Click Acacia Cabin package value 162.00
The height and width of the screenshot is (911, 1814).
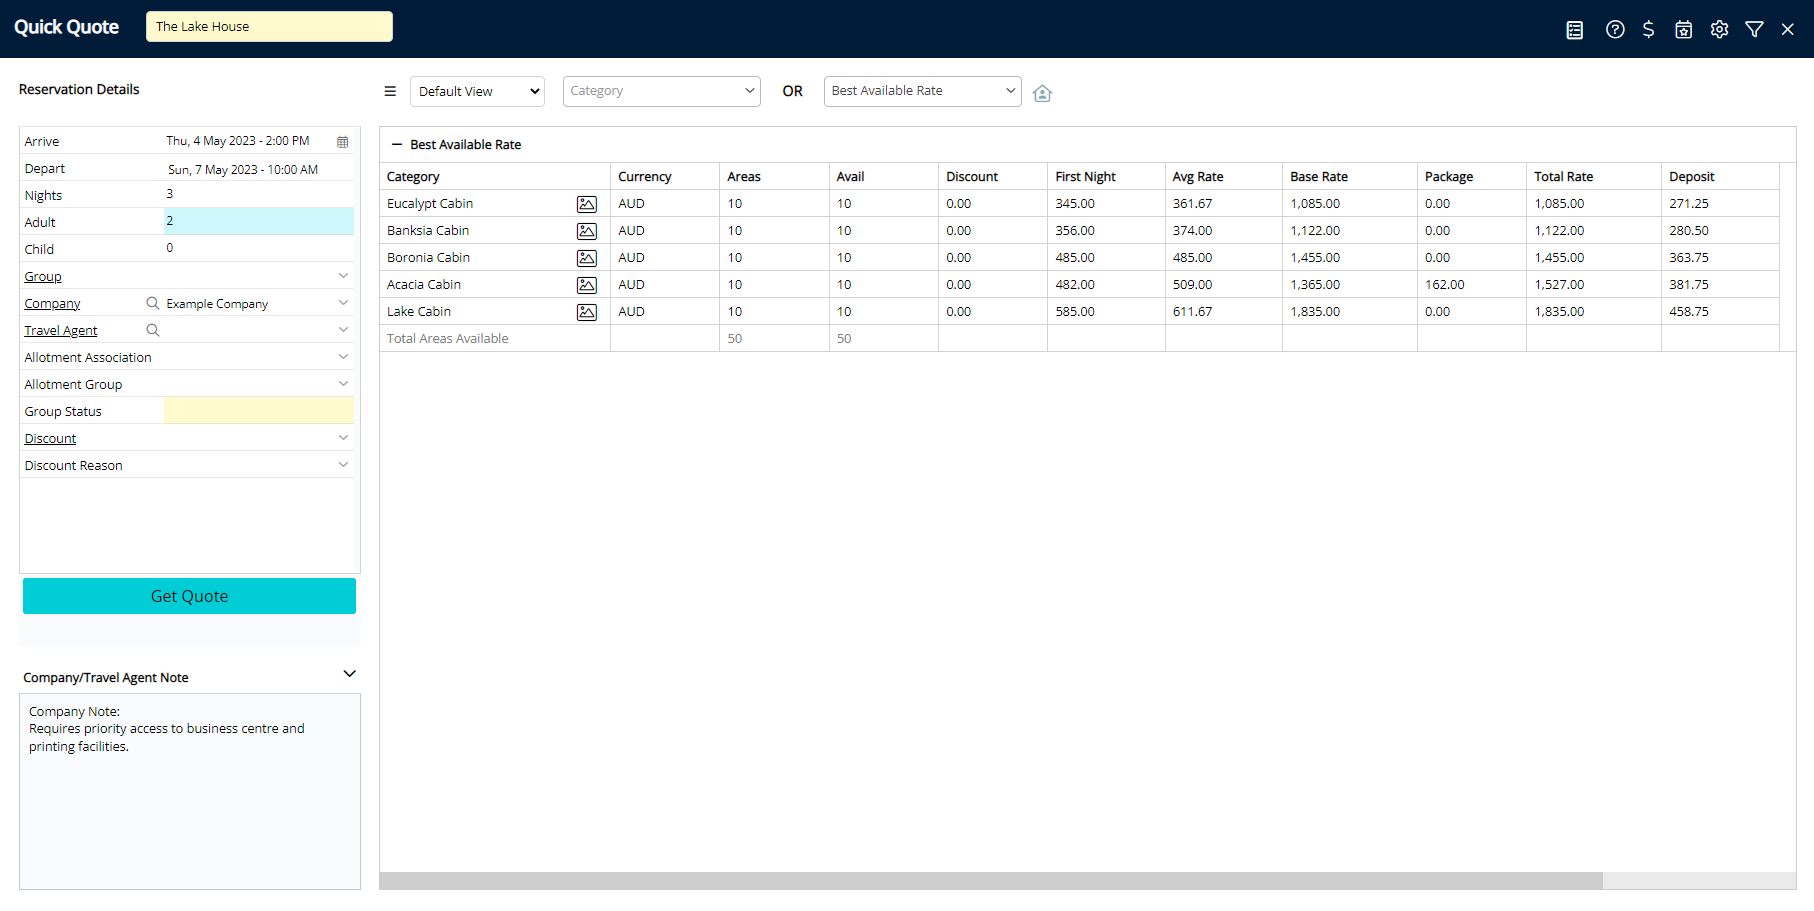[x=1444, y=285]
